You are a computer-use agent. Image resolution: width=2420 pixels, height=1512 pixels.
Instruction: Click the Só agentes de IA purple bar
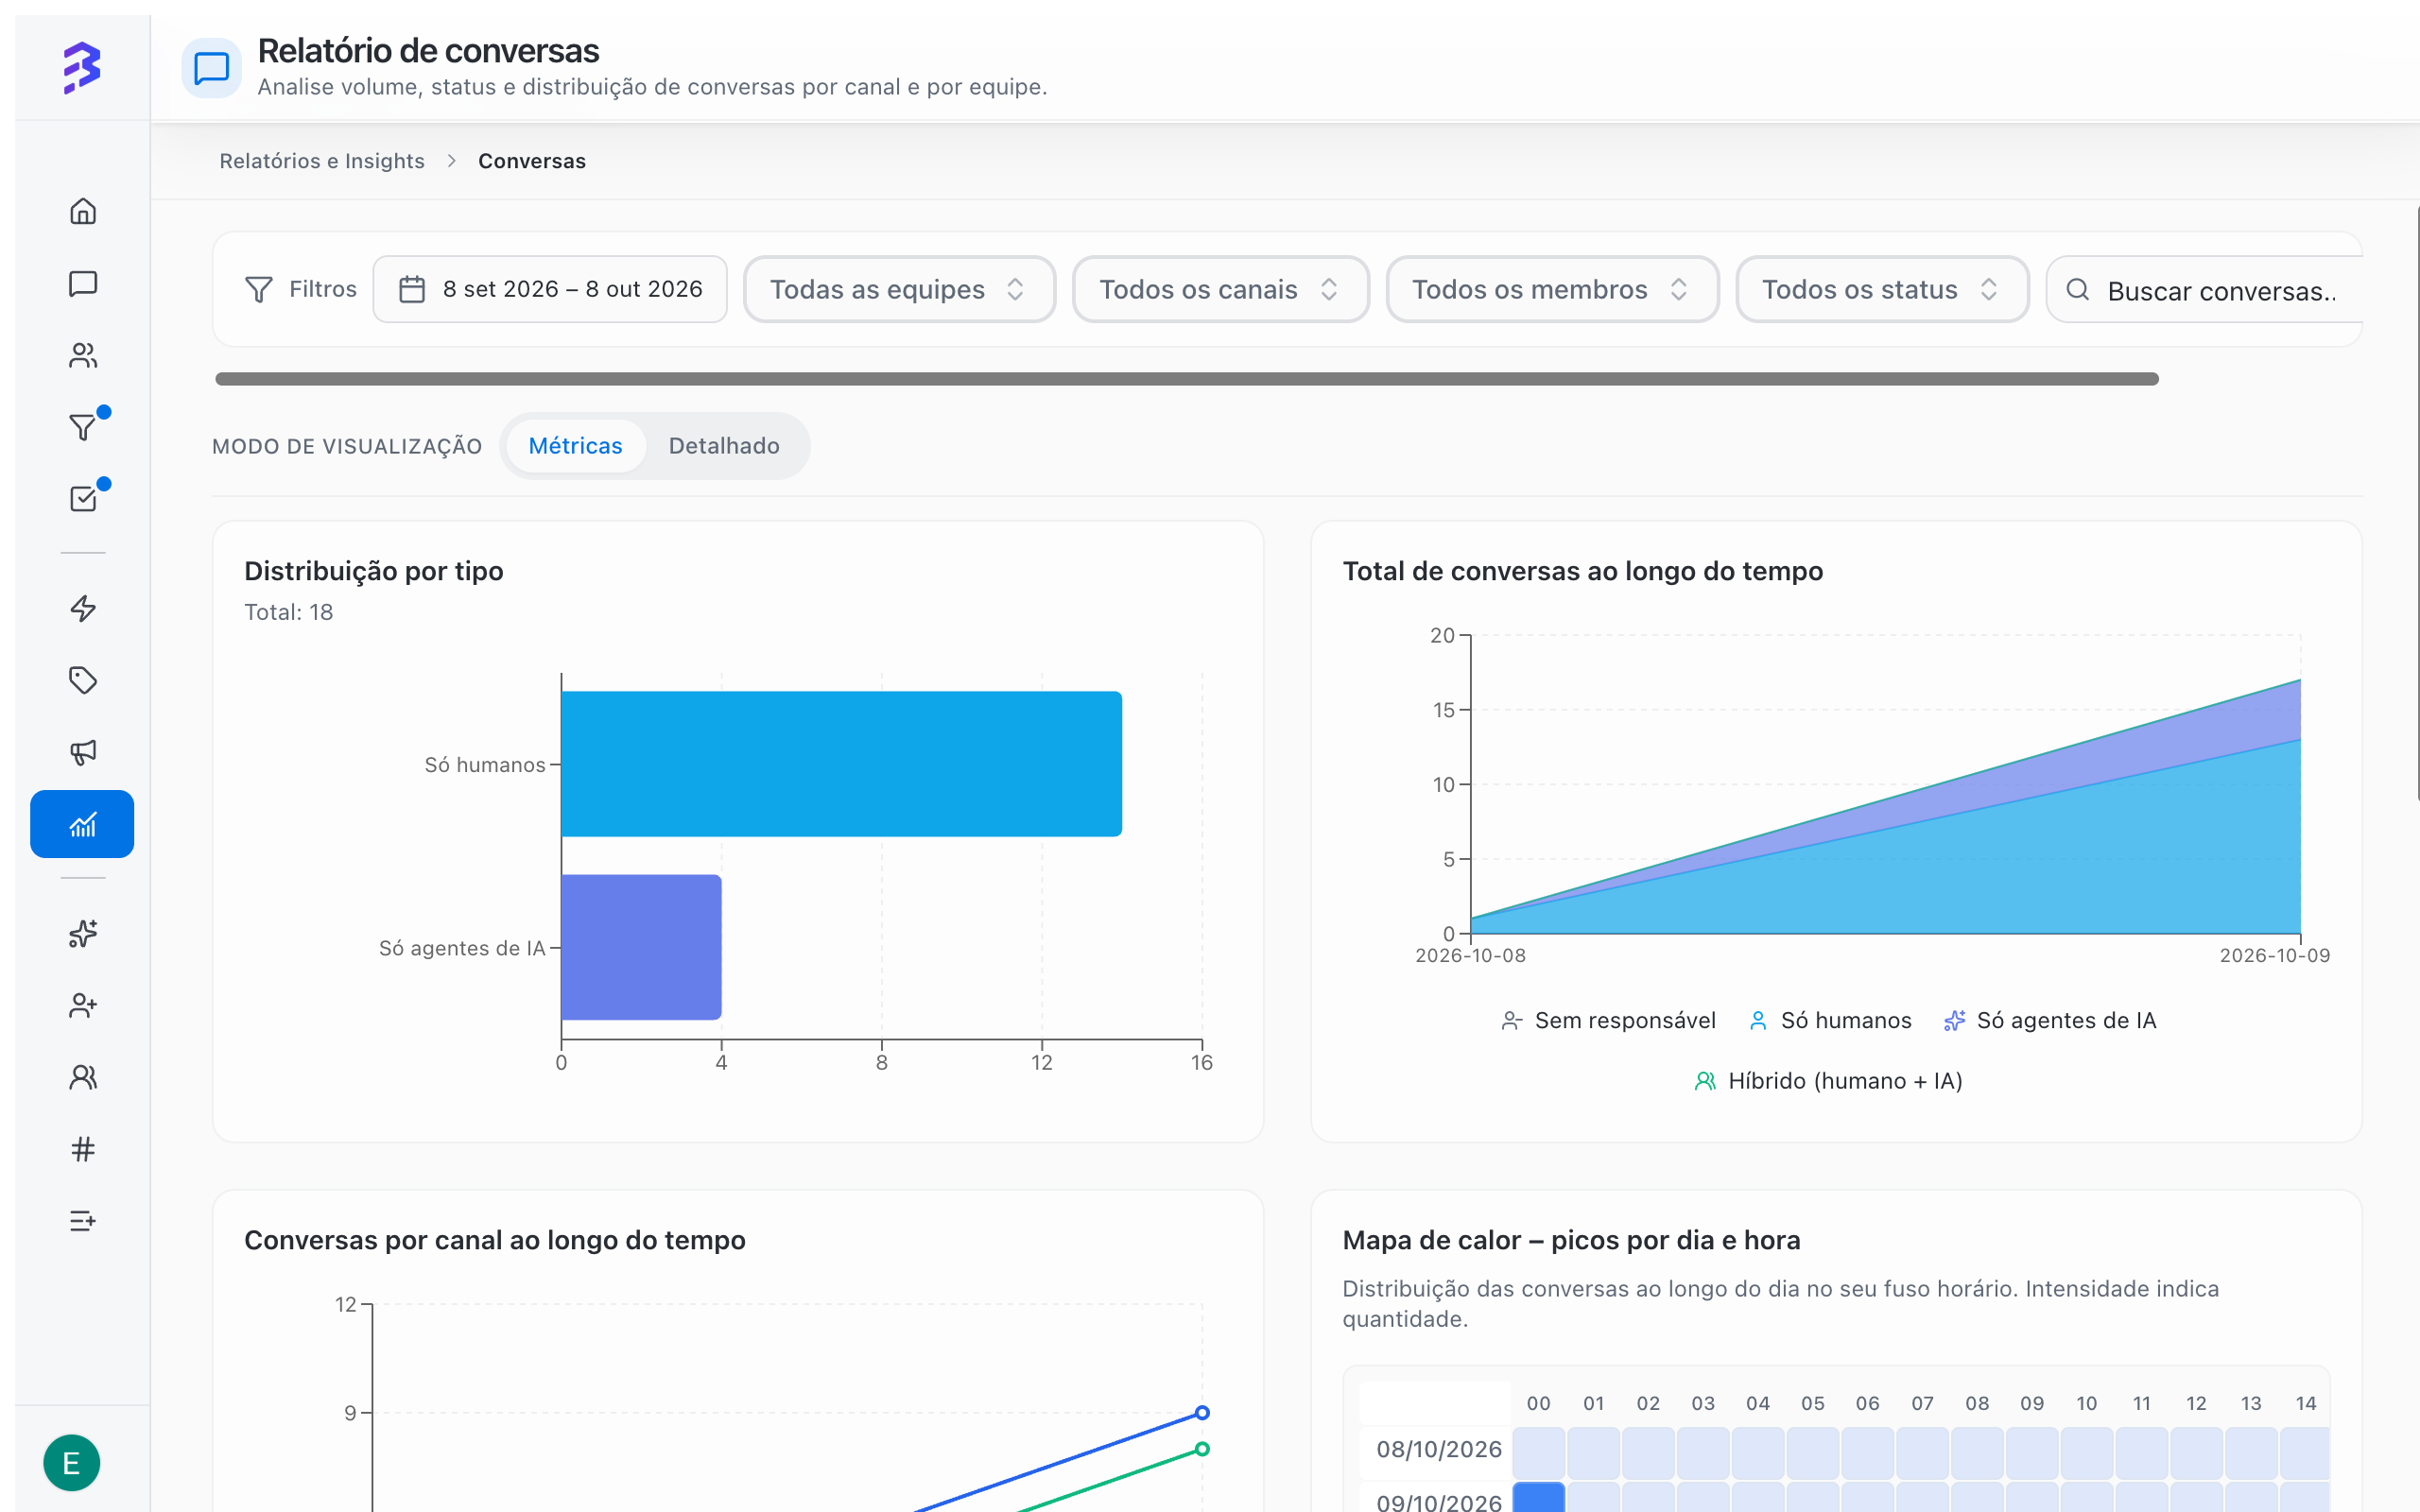click(641, 947)
